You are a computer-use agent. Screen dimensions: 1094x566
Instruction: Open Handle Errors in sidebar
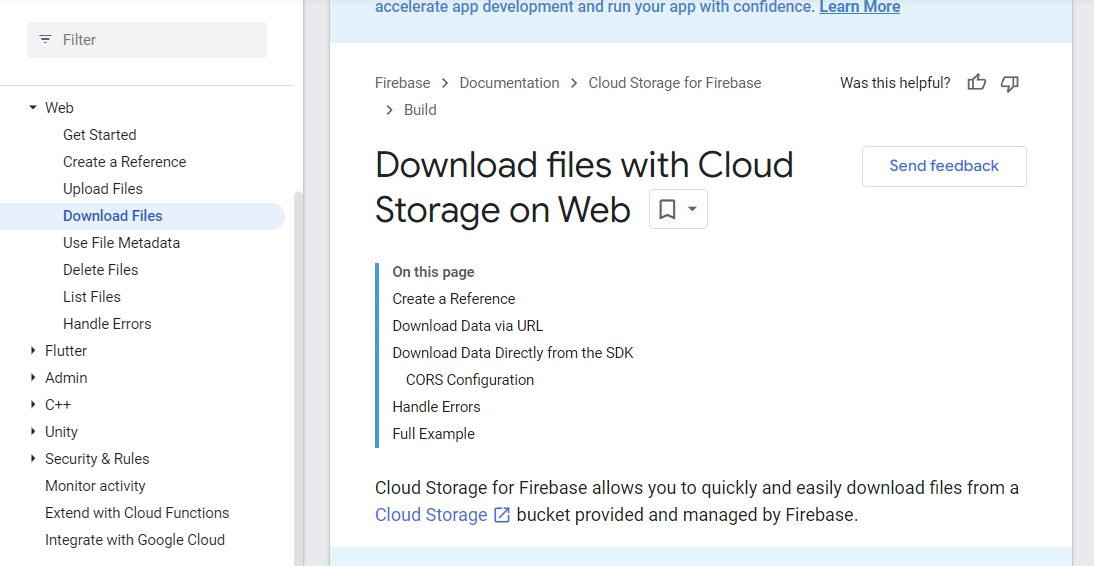tap(107, 324)
